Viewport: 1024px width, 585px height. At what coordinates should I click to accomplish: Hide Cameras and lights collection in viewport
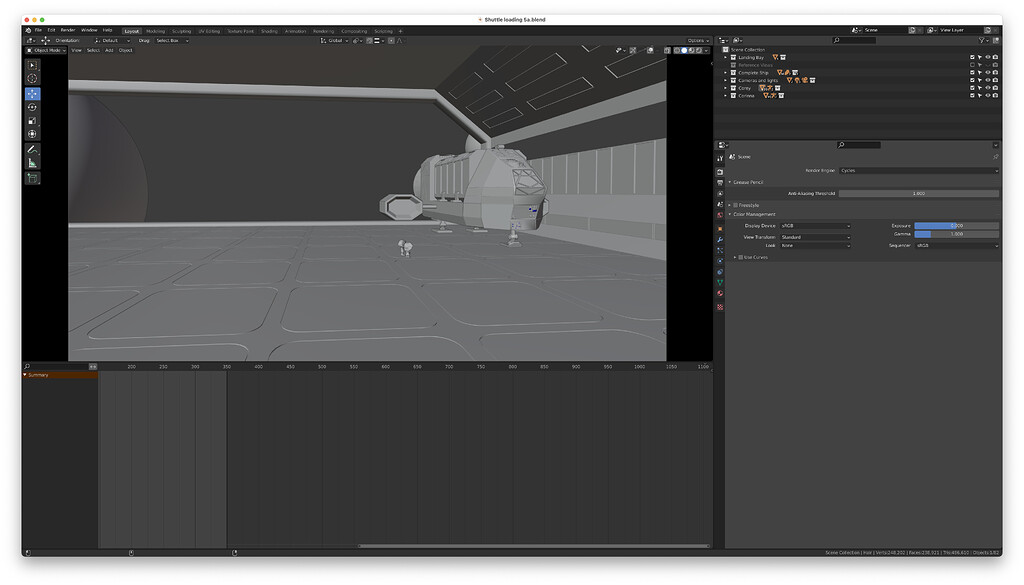coord(987,80)
